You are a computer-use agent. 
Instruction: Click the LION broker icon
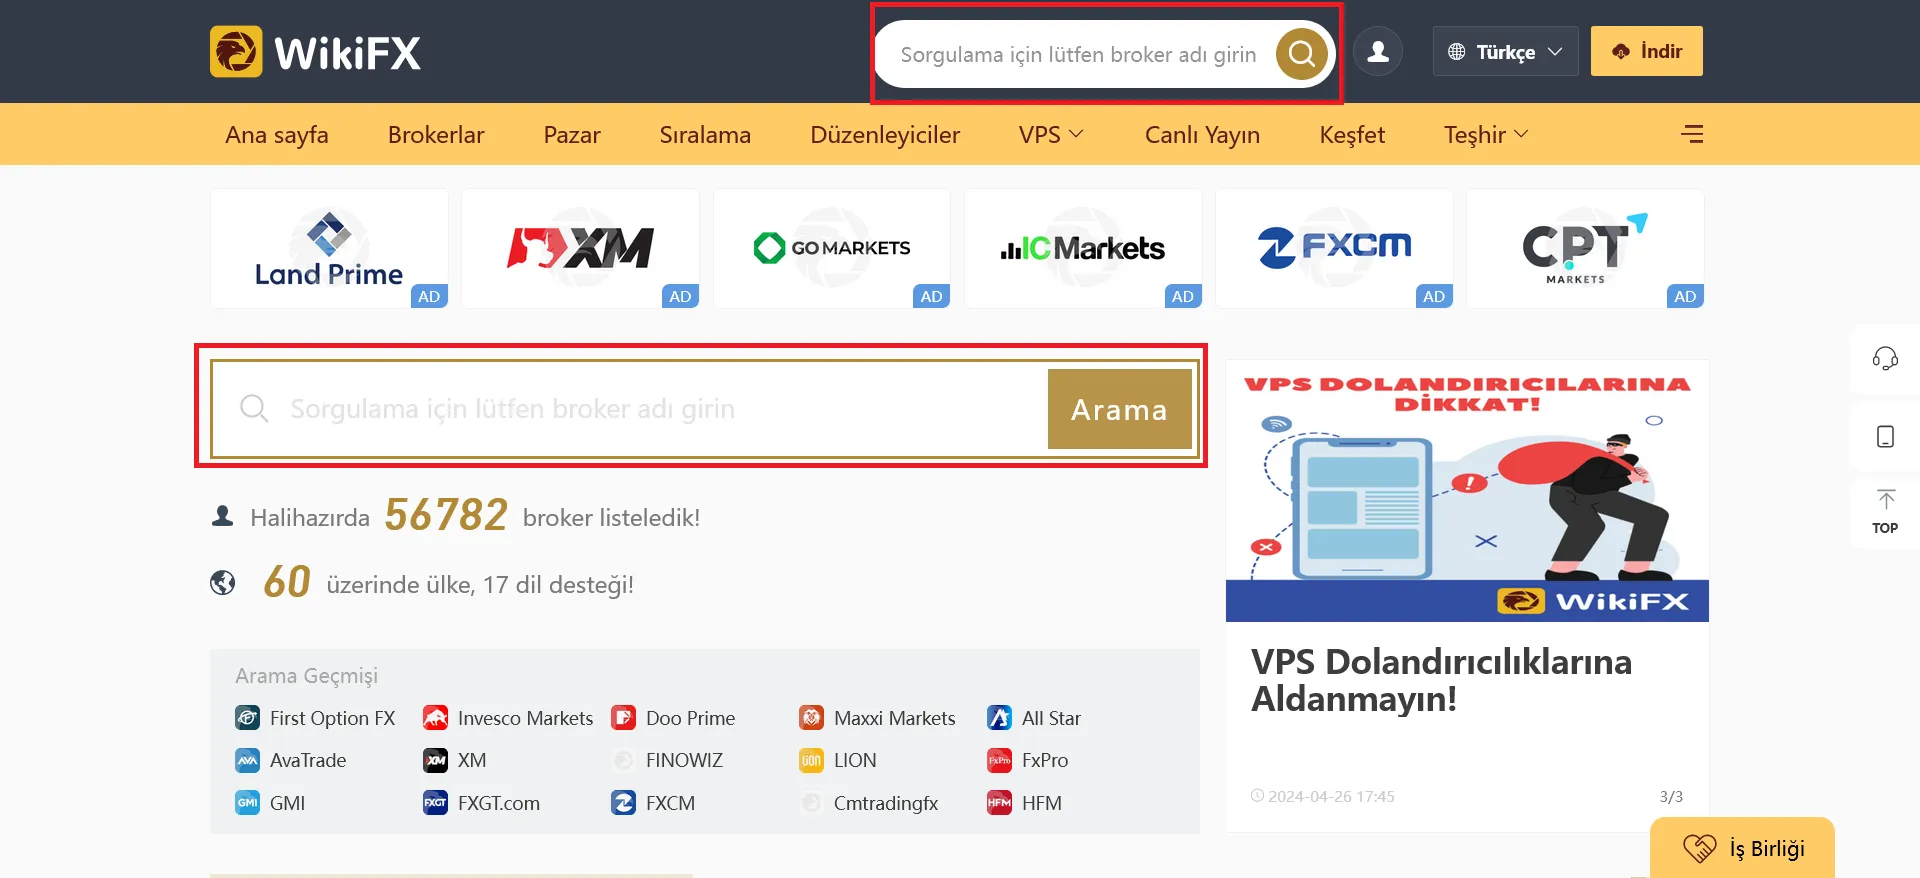tap(811, 760)
